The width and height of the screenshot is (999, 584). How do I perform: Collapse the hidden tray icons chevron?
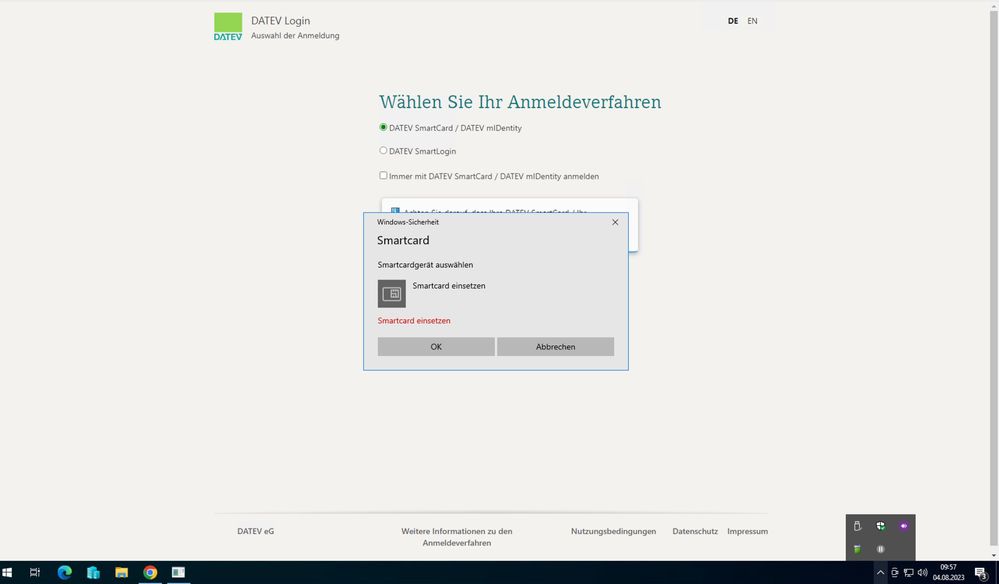(880, 573)
